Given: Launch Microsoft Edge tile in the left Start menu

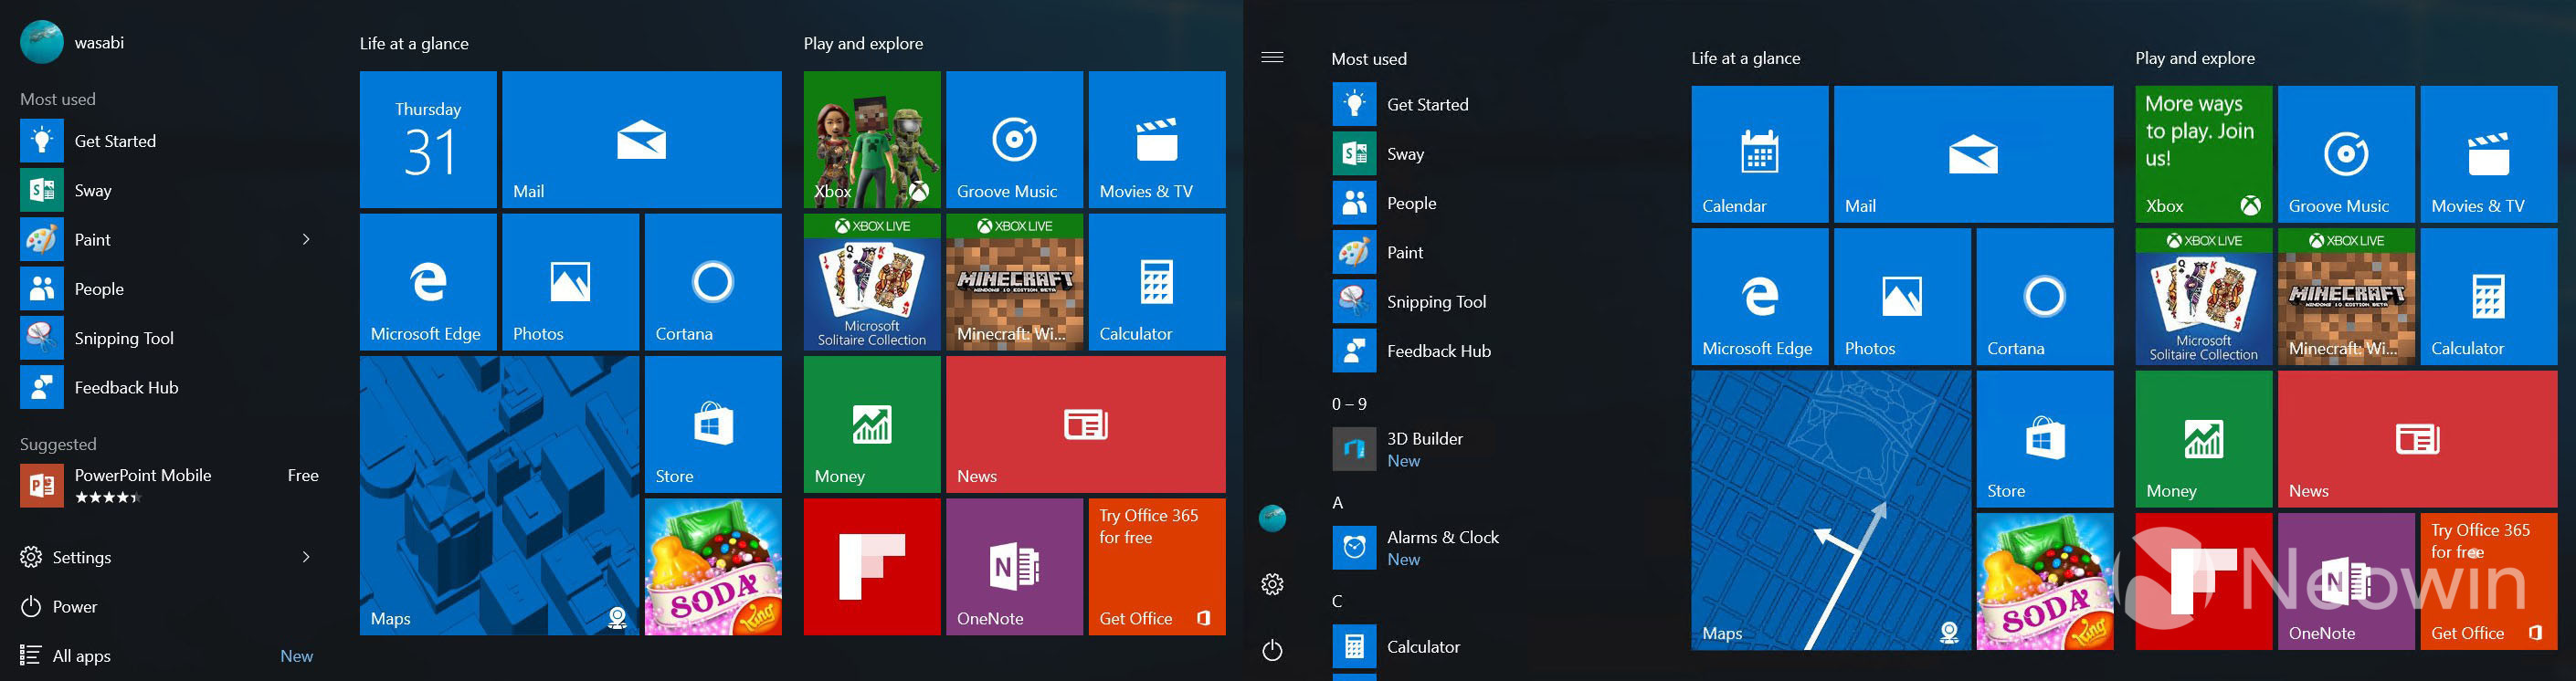Looking at the screenshot, I should 428,282.
